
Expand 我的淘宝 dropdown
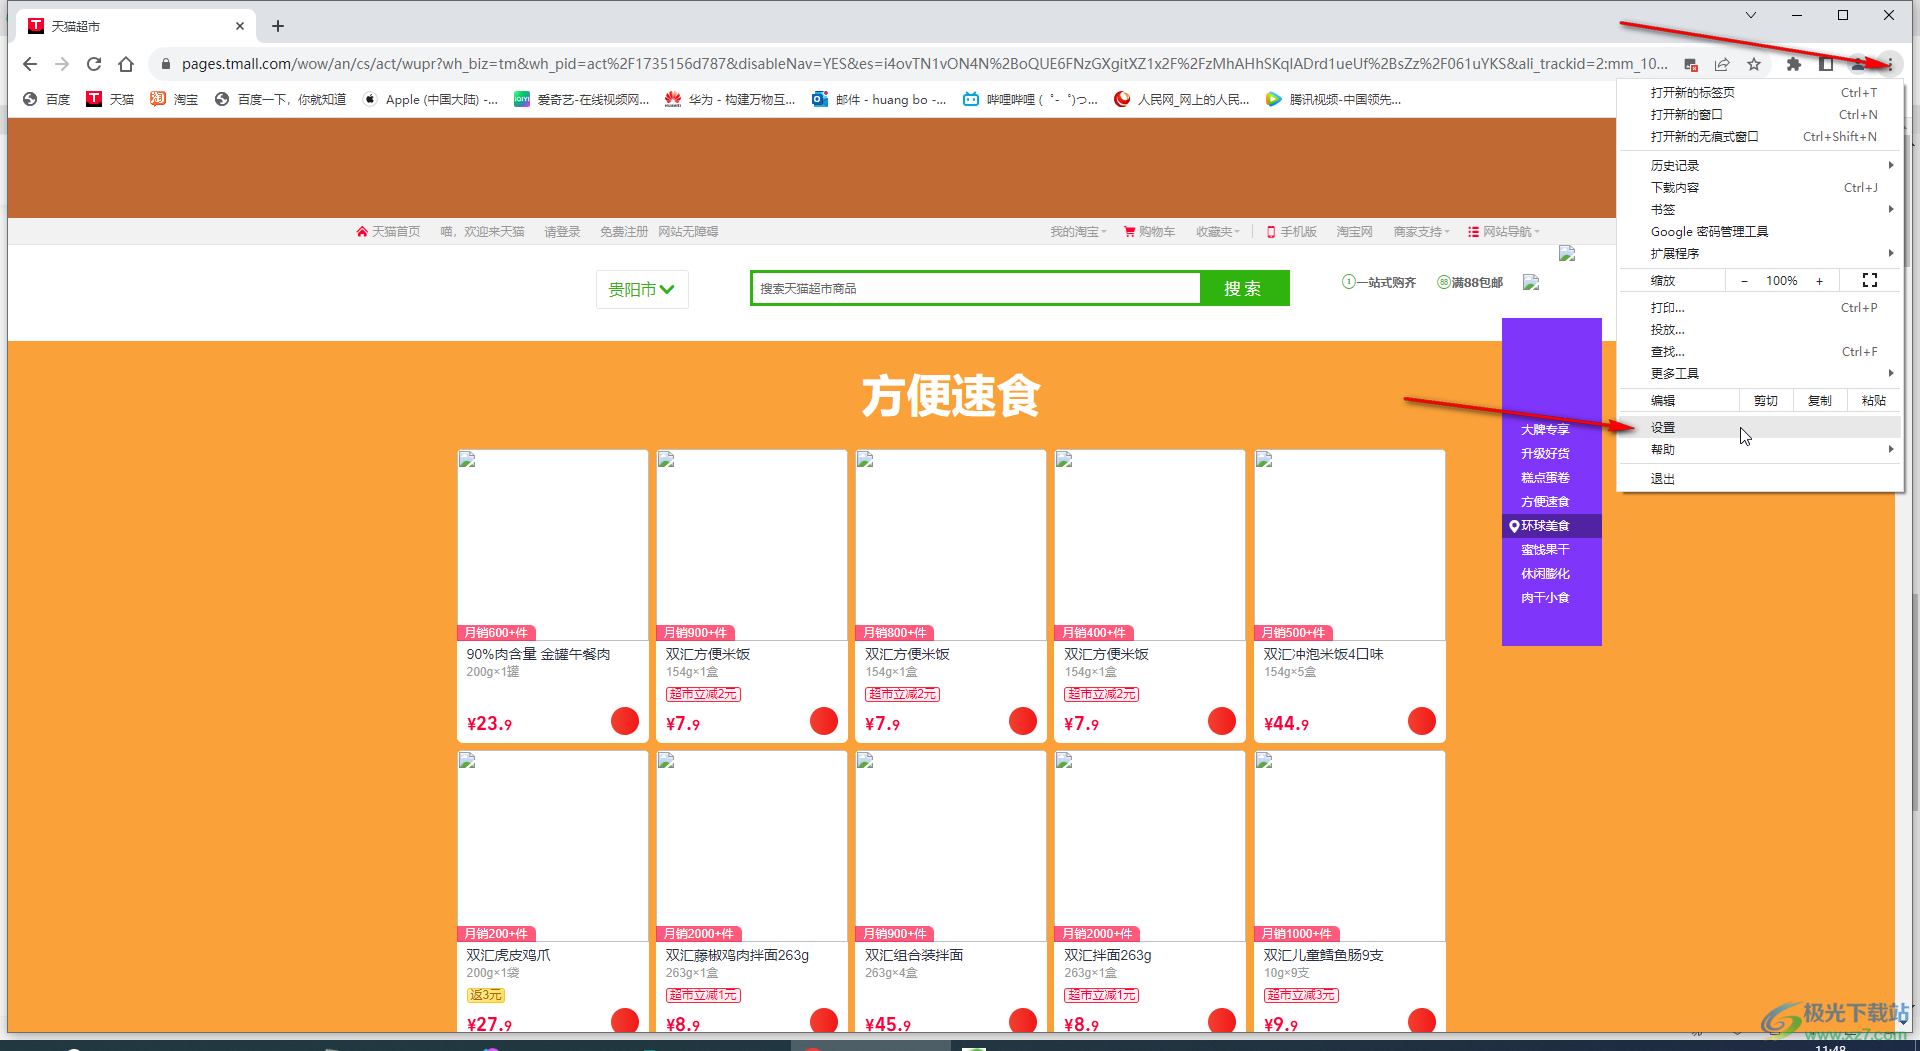(x=1078, y=232)
